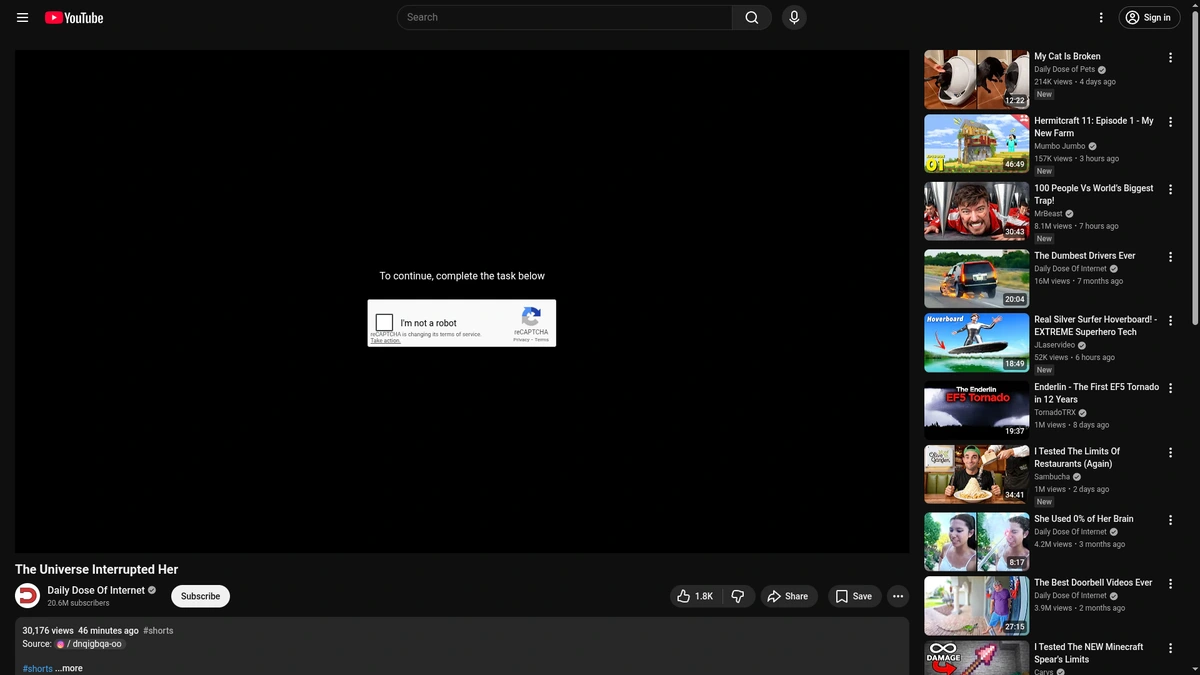Start voice search with microphone icon
The width and height of the screenshot is (1200, 675).
[x=794, y=17]
